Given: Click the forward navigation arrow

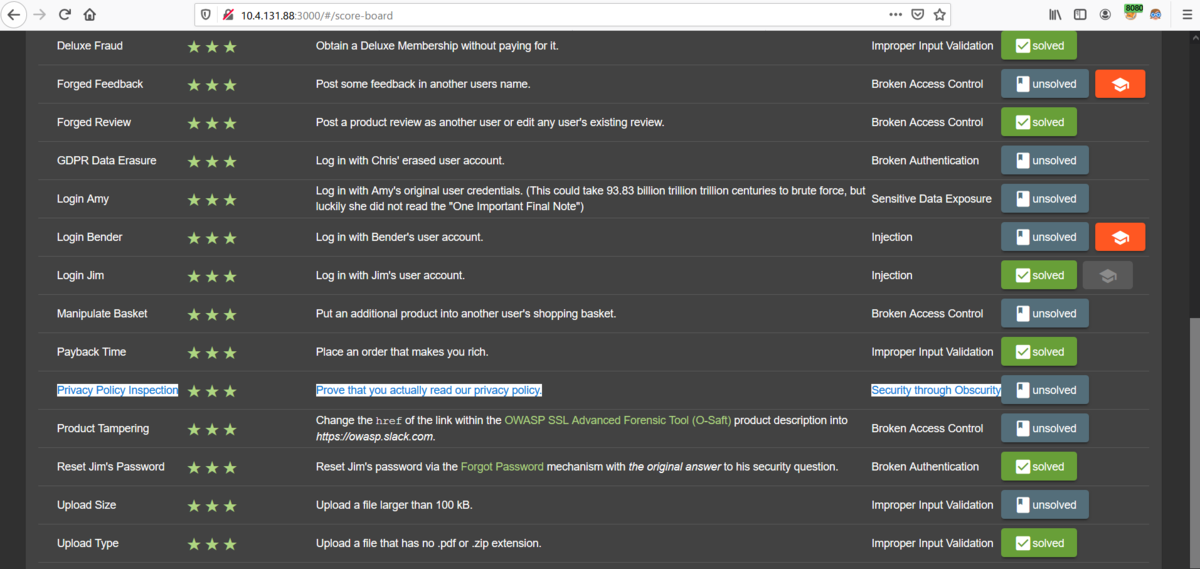Looking at the screenshot, I should 40,15.
